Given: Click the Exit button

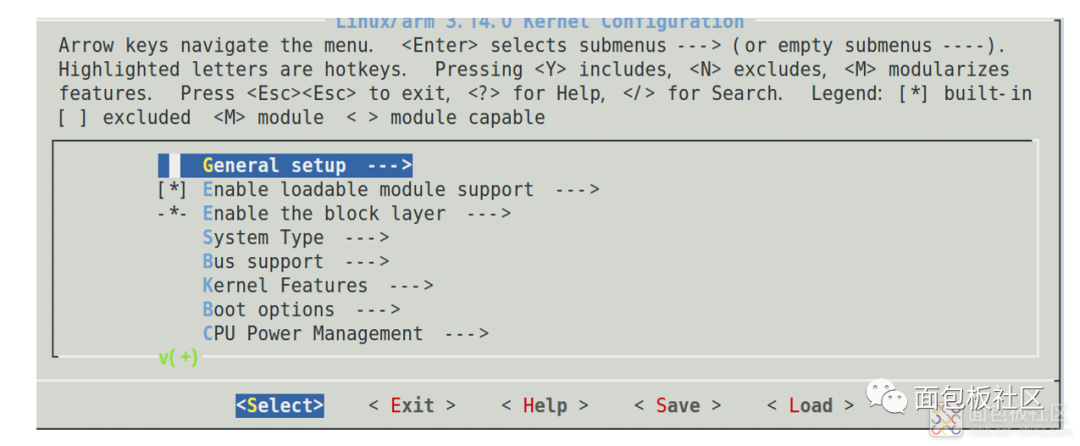Looking at the screenshot, I should pos(412,405).
